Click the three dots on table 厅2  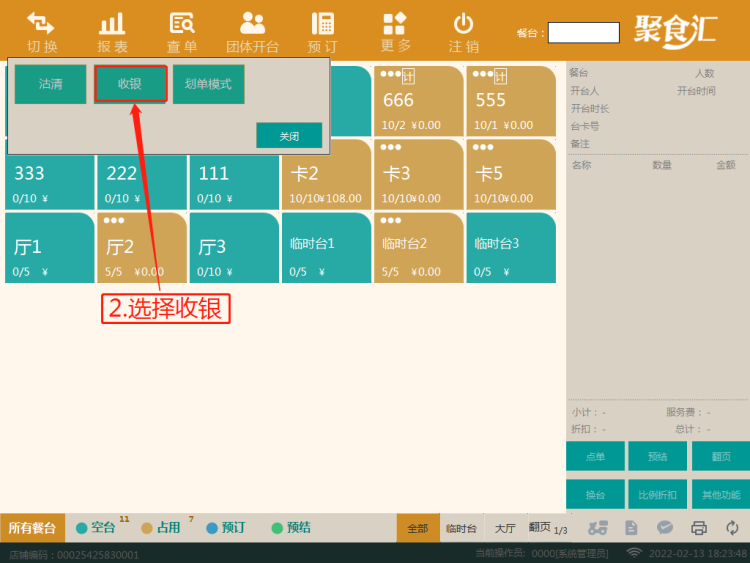tap(114, 221)
